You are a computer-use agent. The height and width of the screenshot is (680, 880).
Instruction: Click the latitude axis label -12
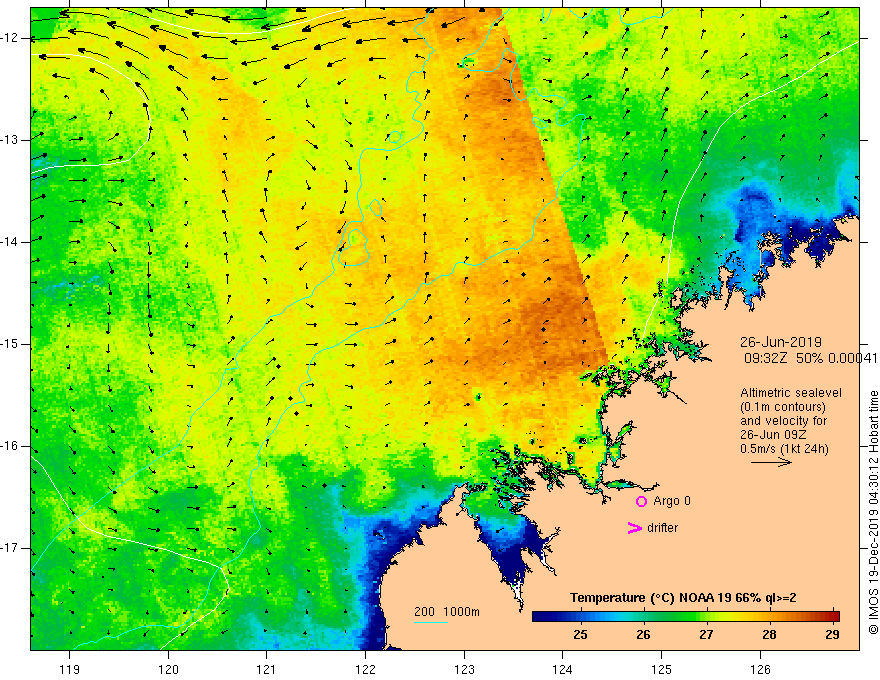point(11,38)
